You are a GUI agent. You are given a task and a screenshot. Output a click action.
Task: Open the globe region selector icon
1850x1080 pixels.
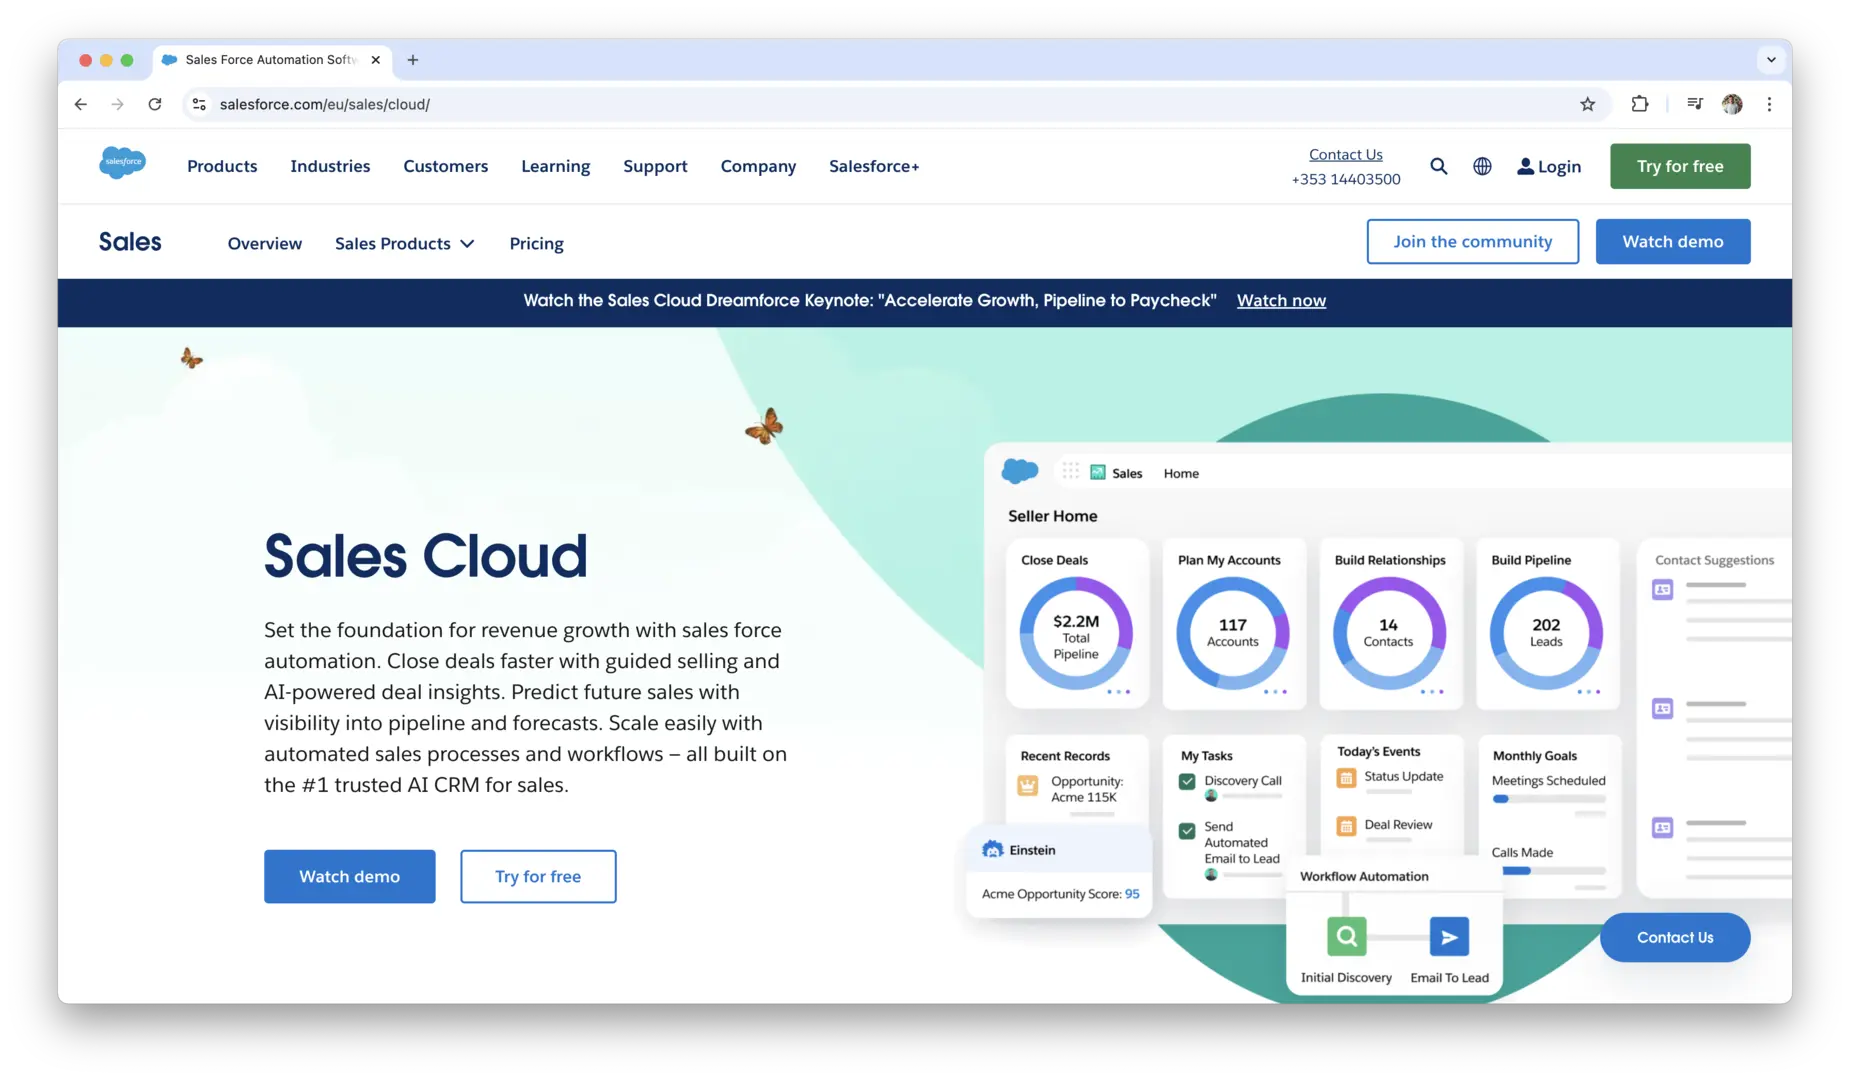point(1482,166)
